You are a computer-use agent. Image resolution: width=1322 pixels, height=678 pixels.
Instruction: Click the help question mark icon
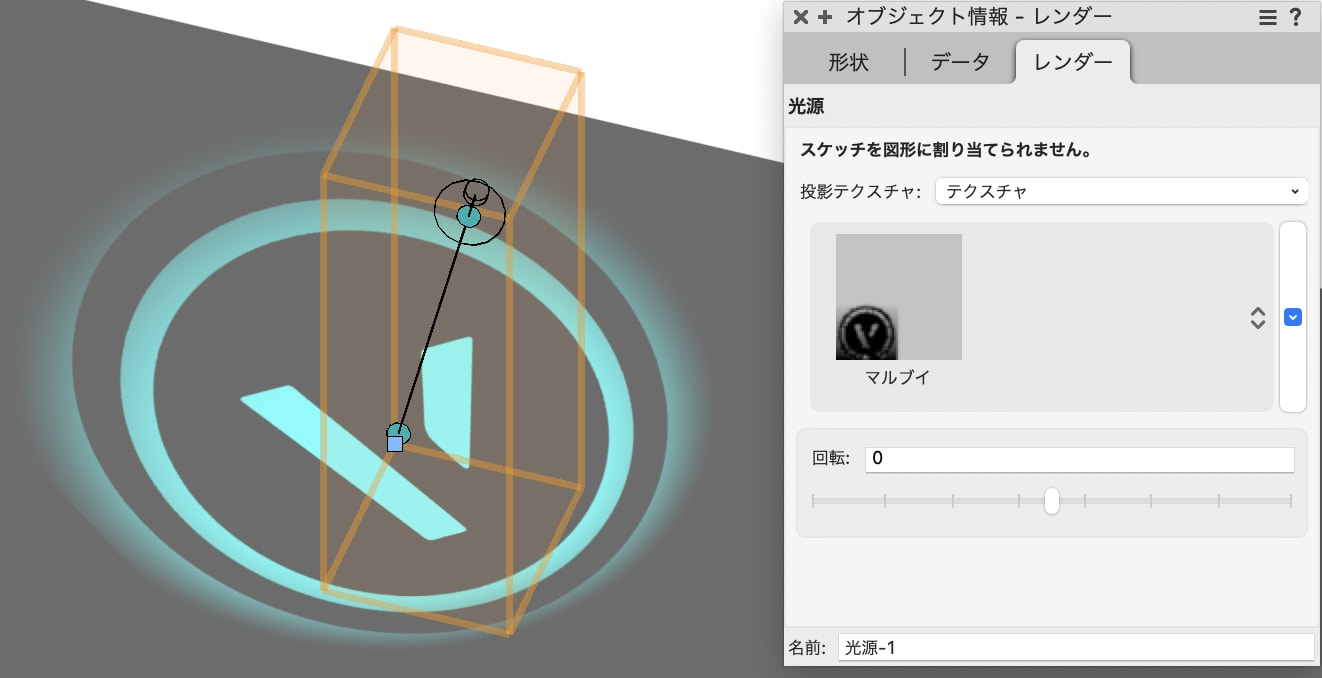coord(1296,16)
